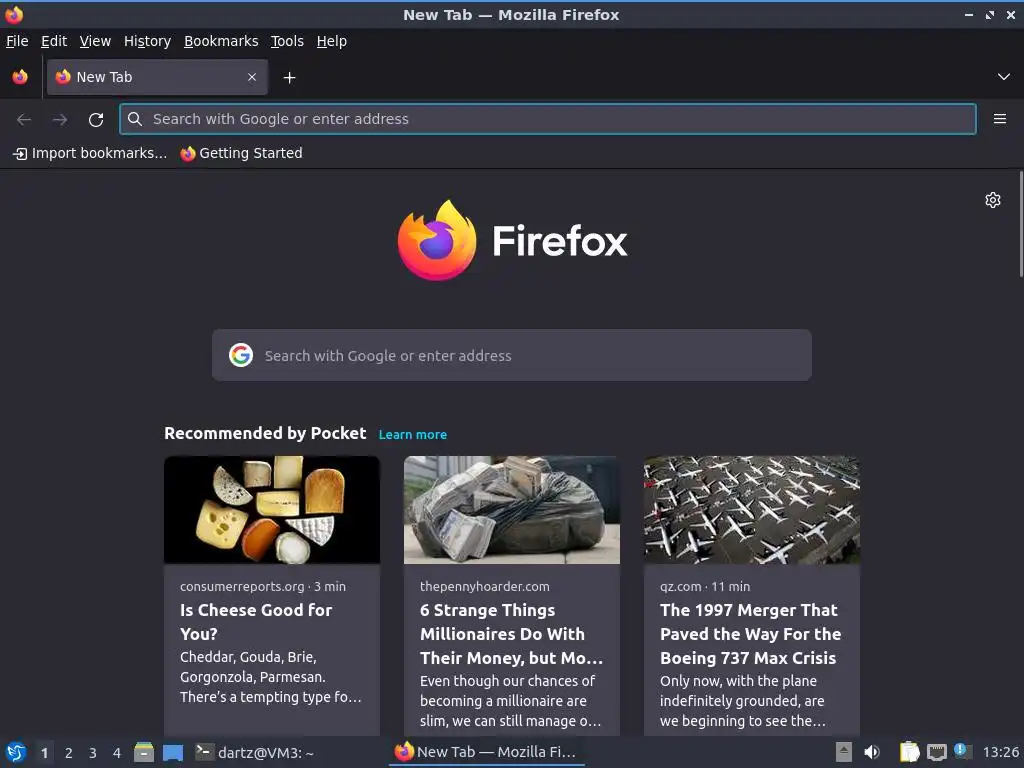Switch to workspace 3 in taskbar
The height and width of the screenshot is (768, 1024).
[x=93, y=753]
